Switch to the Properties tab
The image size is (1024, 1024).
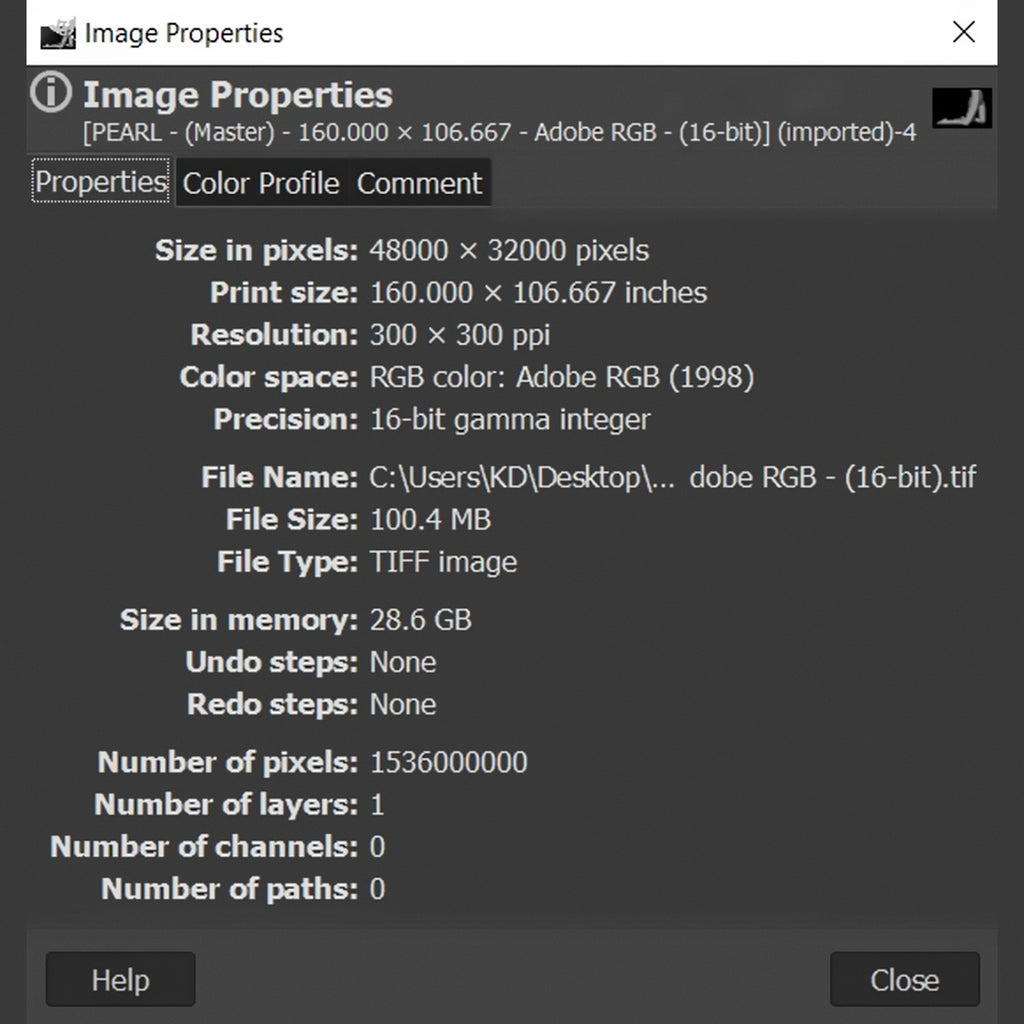click(101, 181)
